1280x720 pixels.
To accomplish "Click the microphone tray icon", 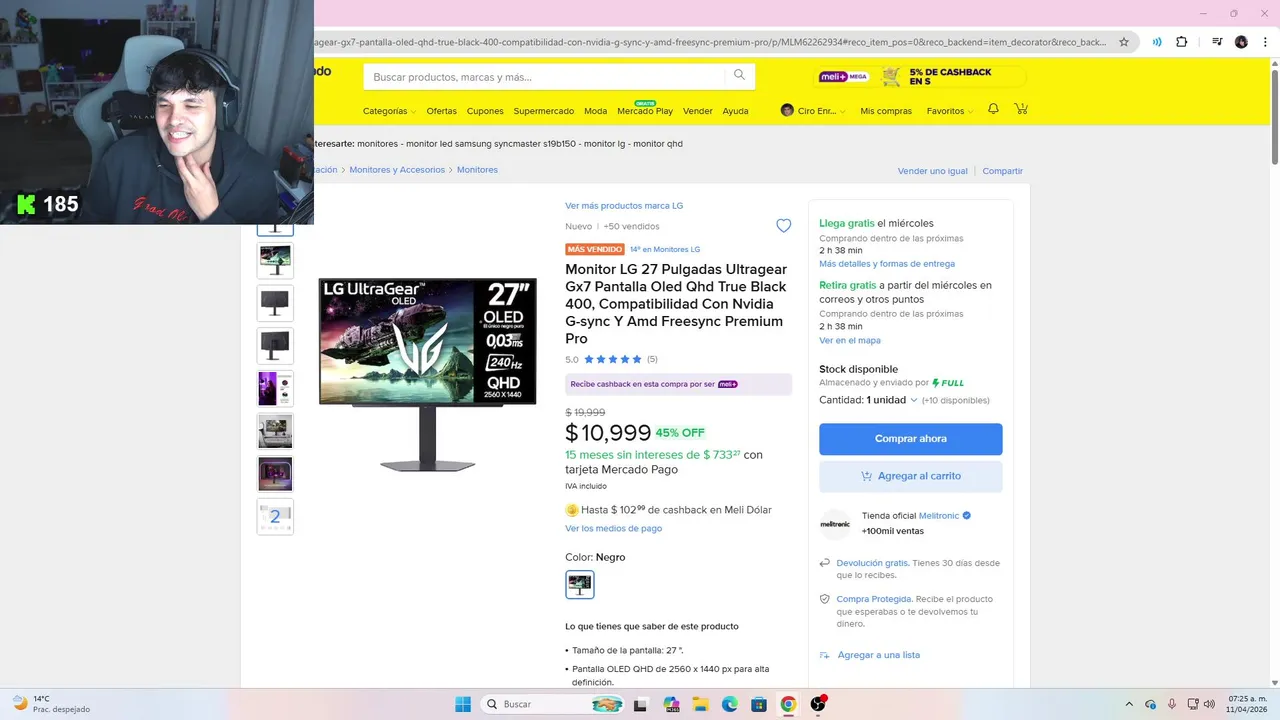I will (x=1172, y=704).
